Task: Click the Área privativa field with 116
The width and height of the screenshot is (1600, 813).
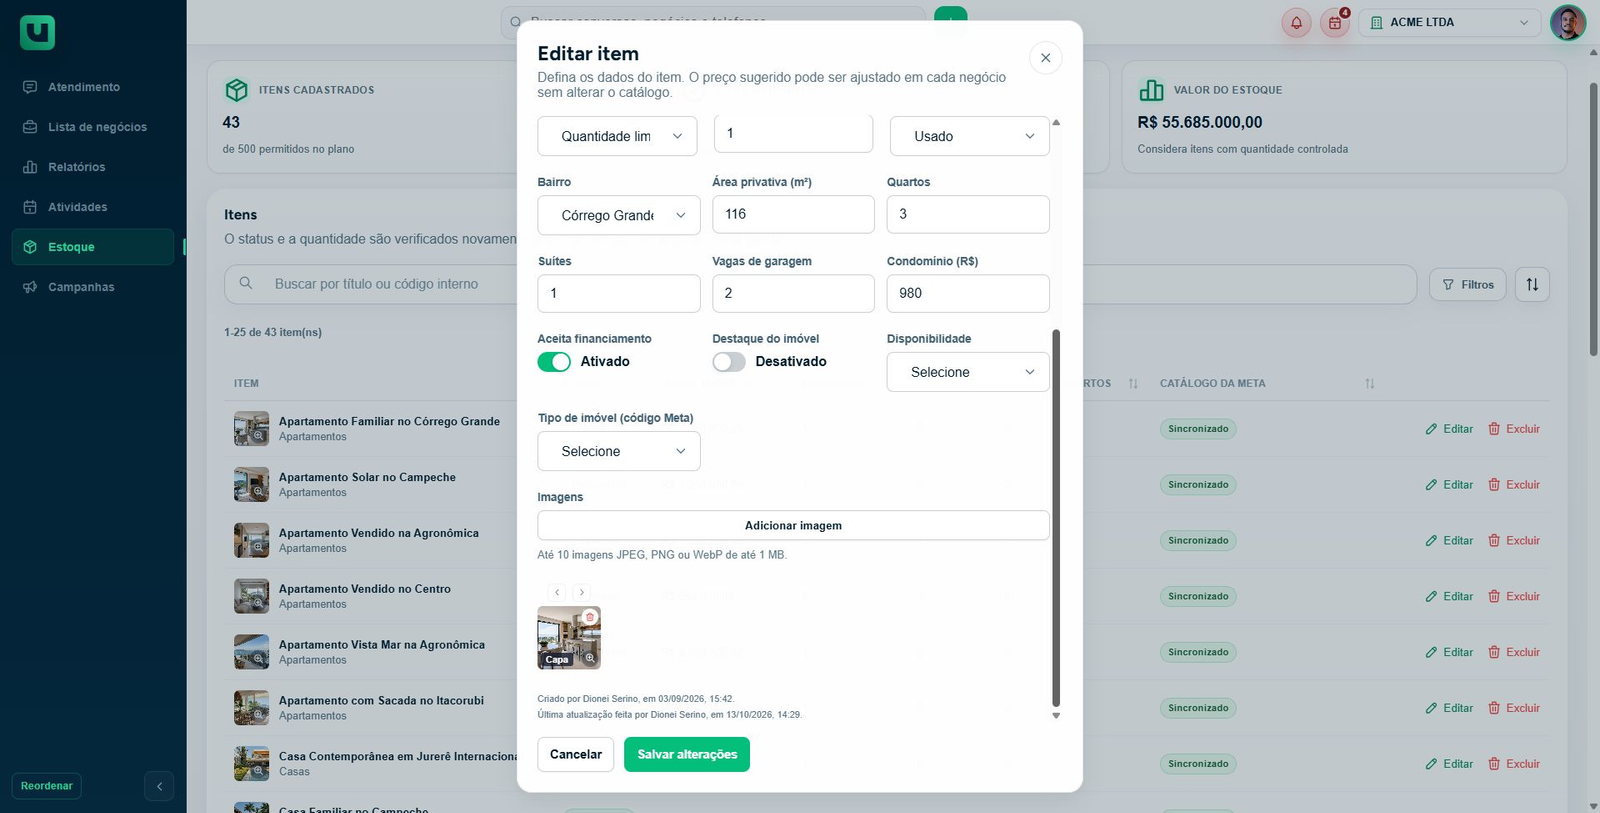Action: [x=793, y=214]
